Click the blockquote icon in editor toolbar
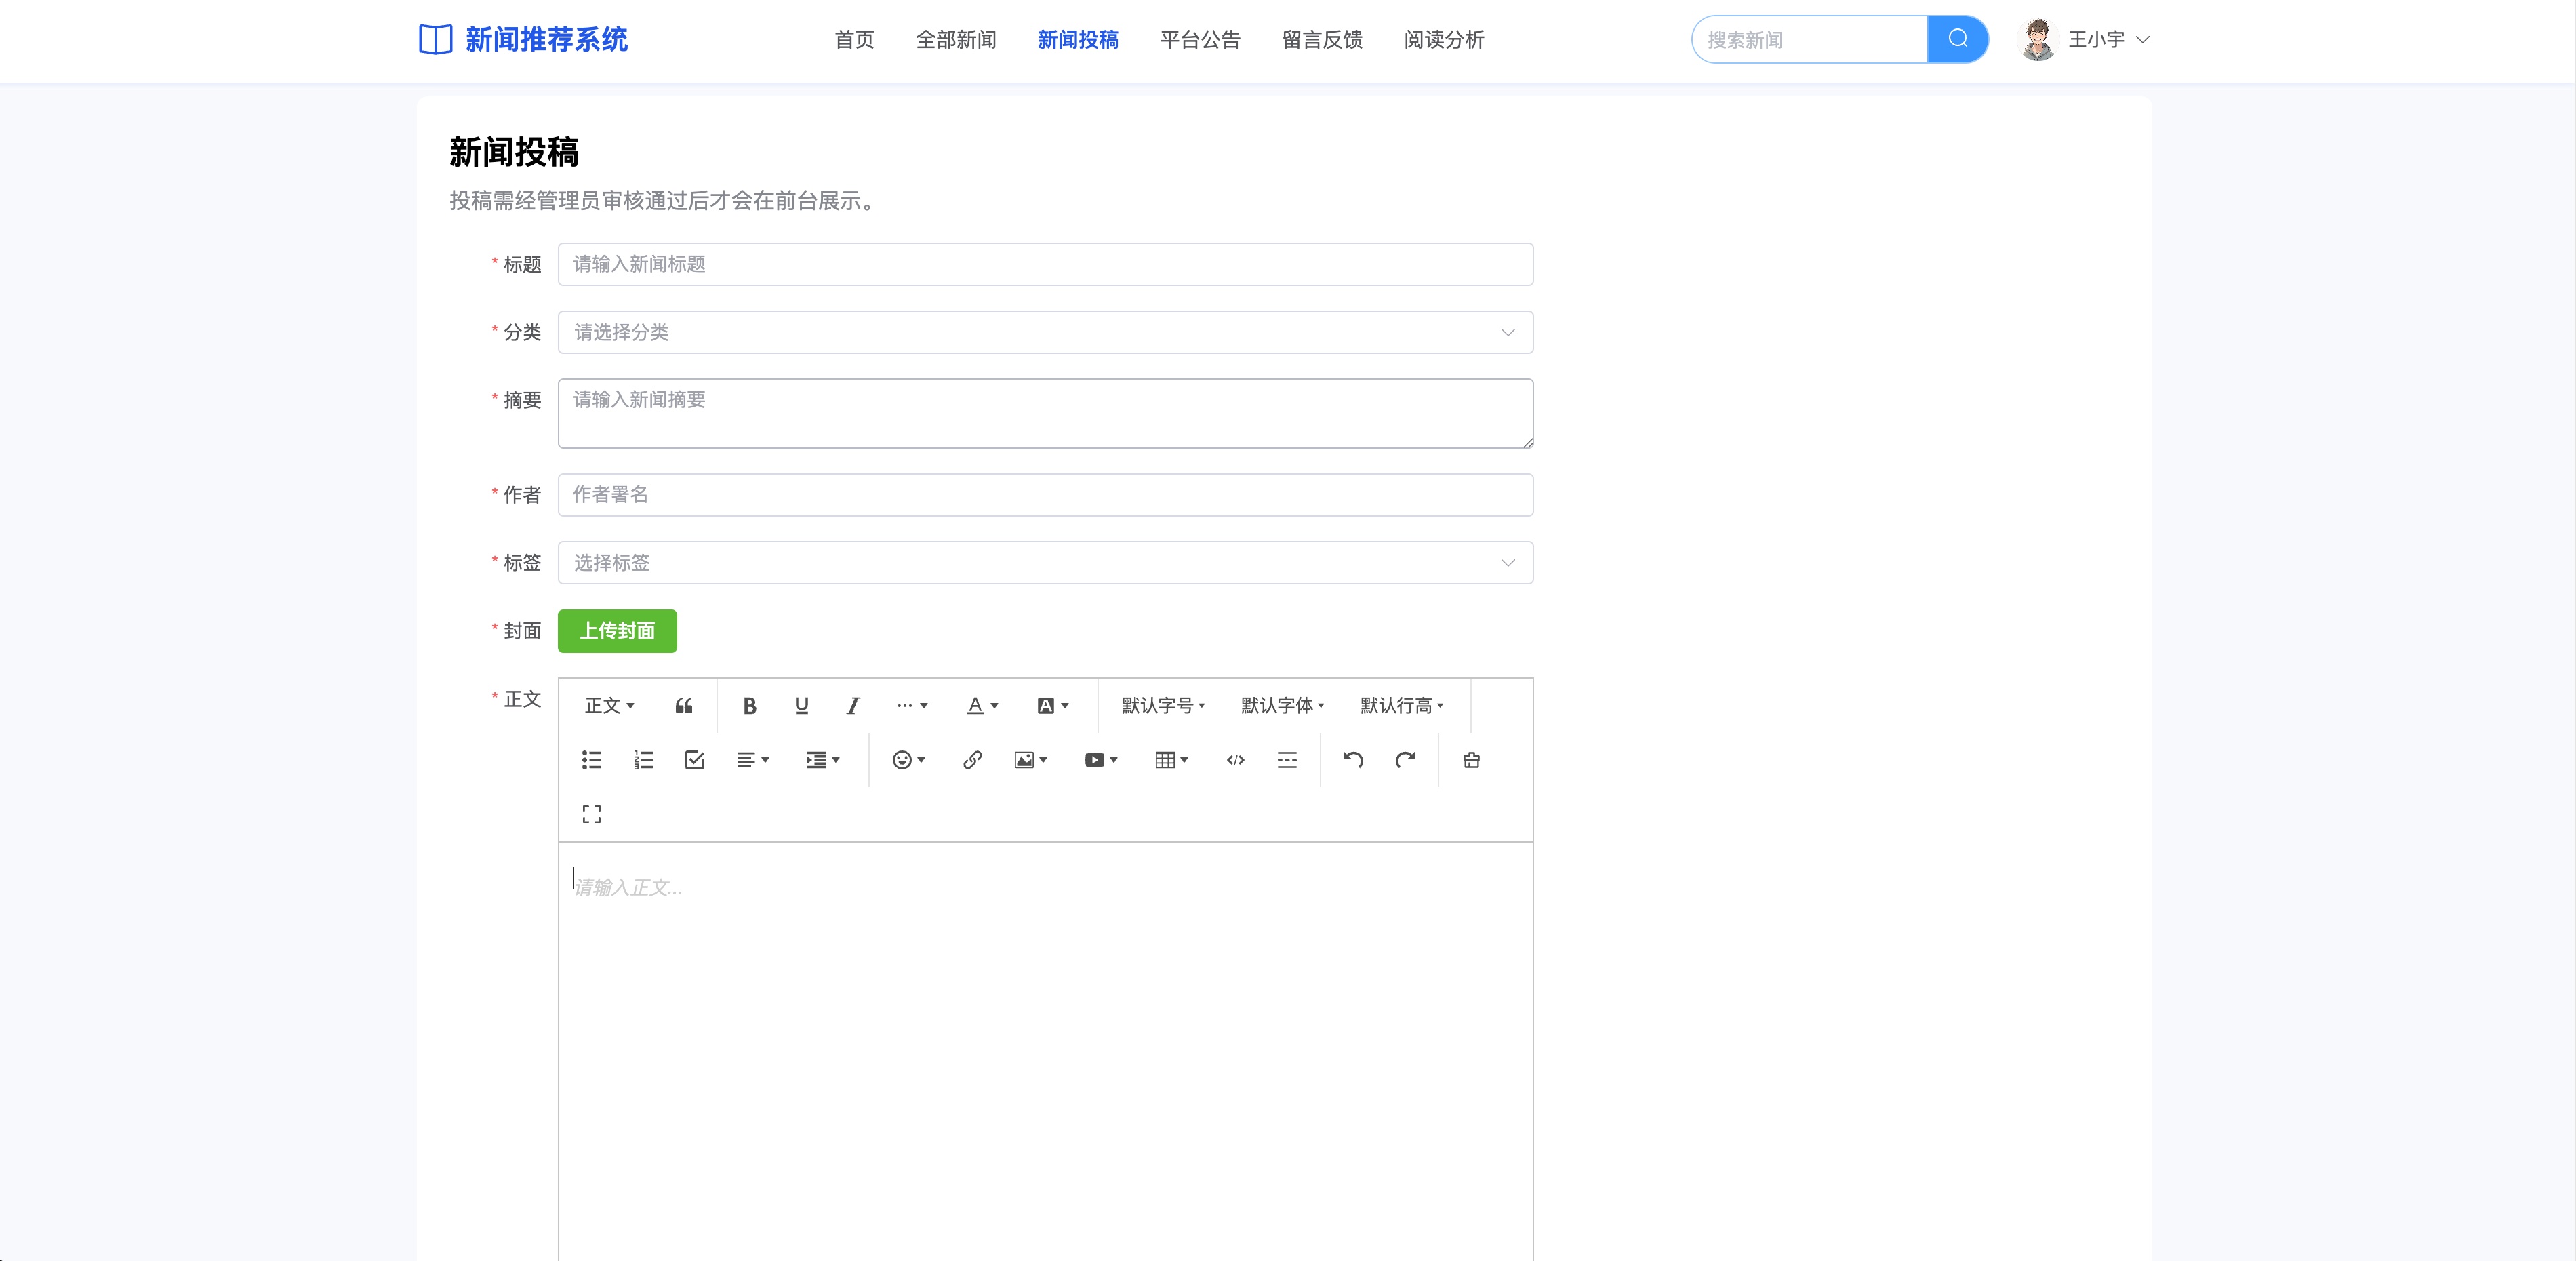This screenshot has height=1261, width=2576. coord(684,706)
